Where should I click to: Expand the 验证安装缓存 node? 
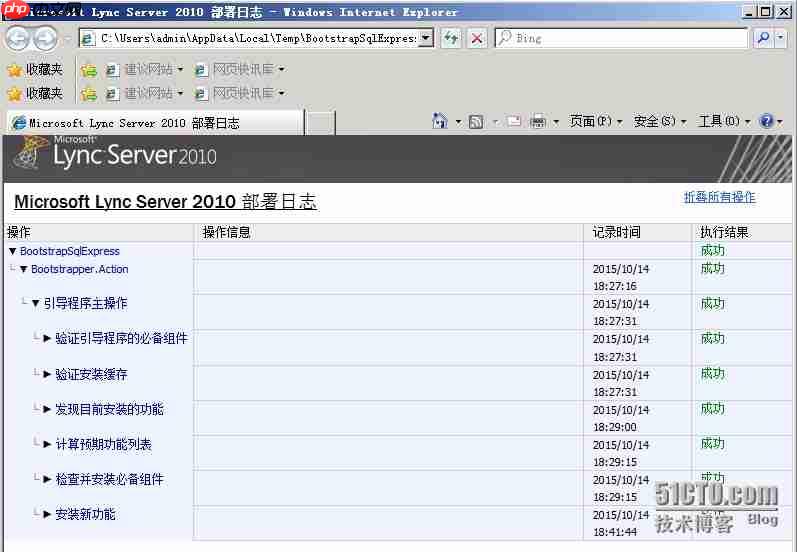tap(47, 375)
